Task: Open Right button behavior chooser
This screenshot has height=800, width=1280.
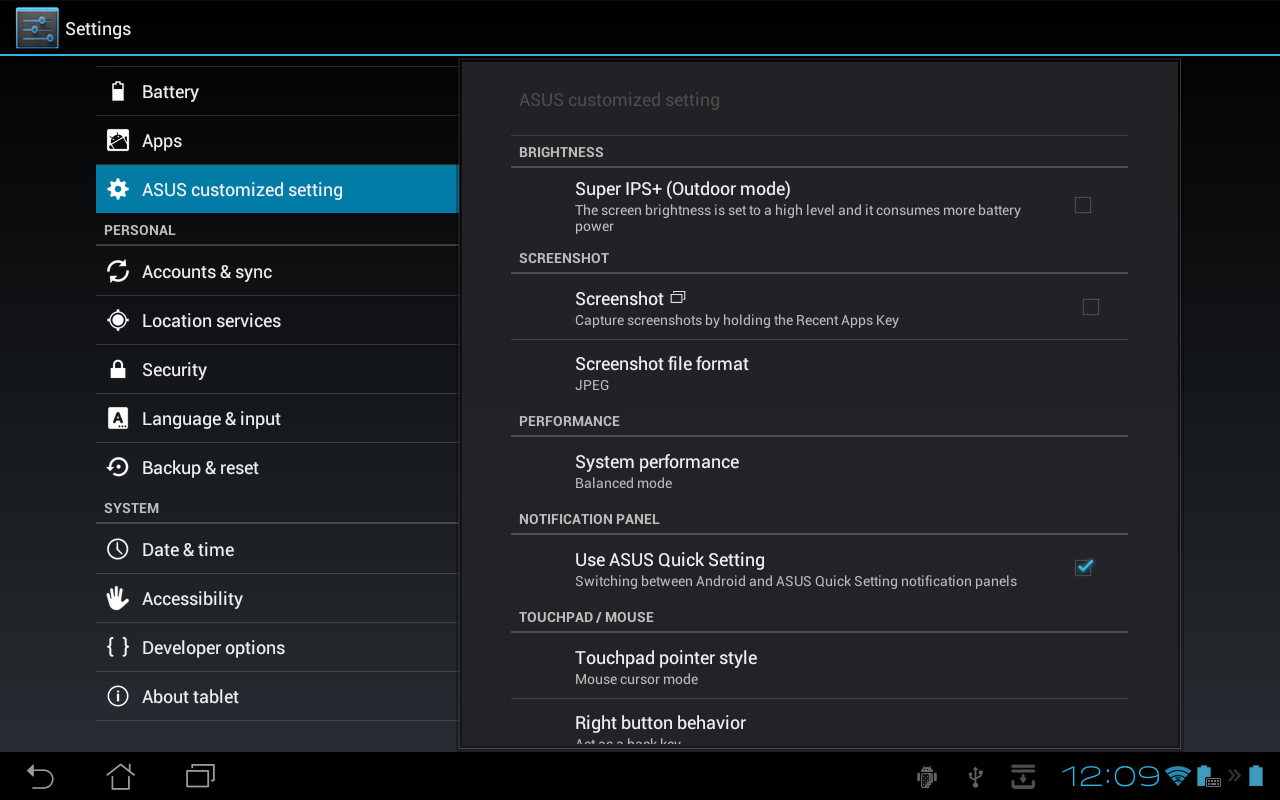Action: [x=819, y=724]
